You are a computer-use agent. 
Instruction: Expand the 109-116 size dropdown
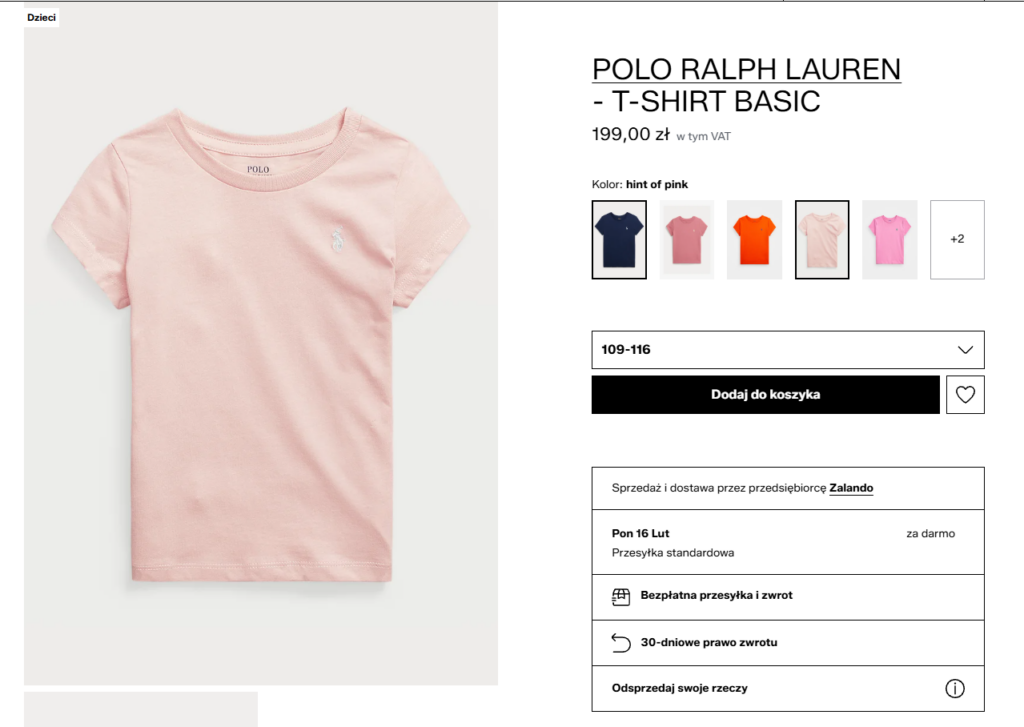tap(788, 349)
